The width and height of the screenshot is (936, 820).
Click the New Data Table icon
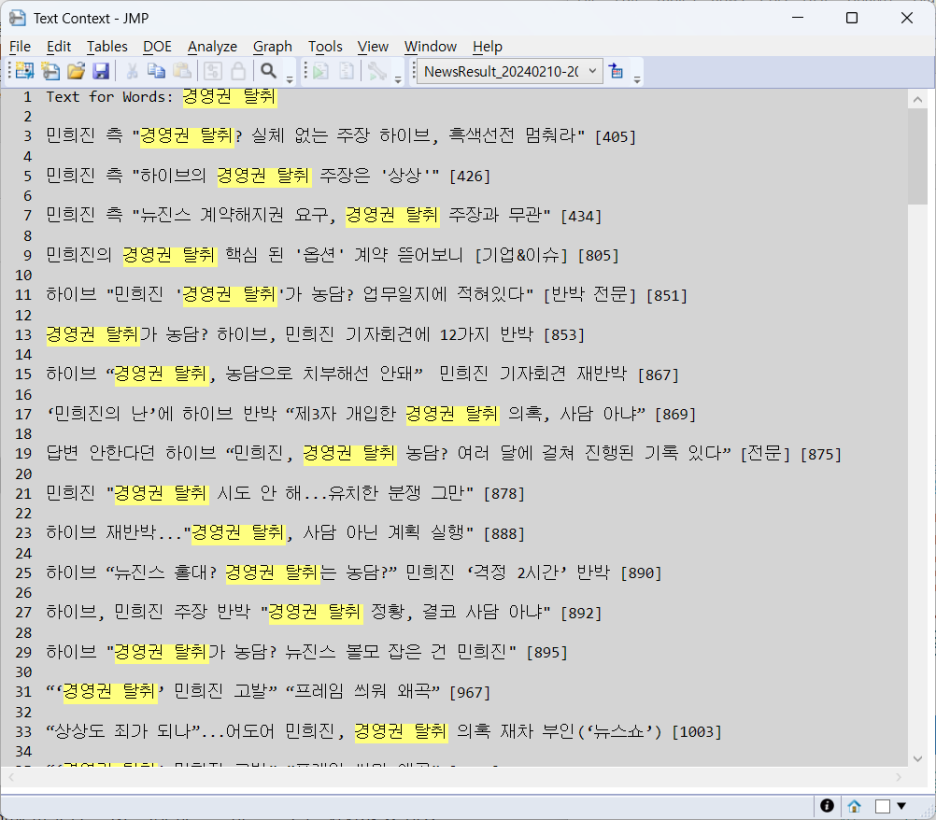point(24,71)
